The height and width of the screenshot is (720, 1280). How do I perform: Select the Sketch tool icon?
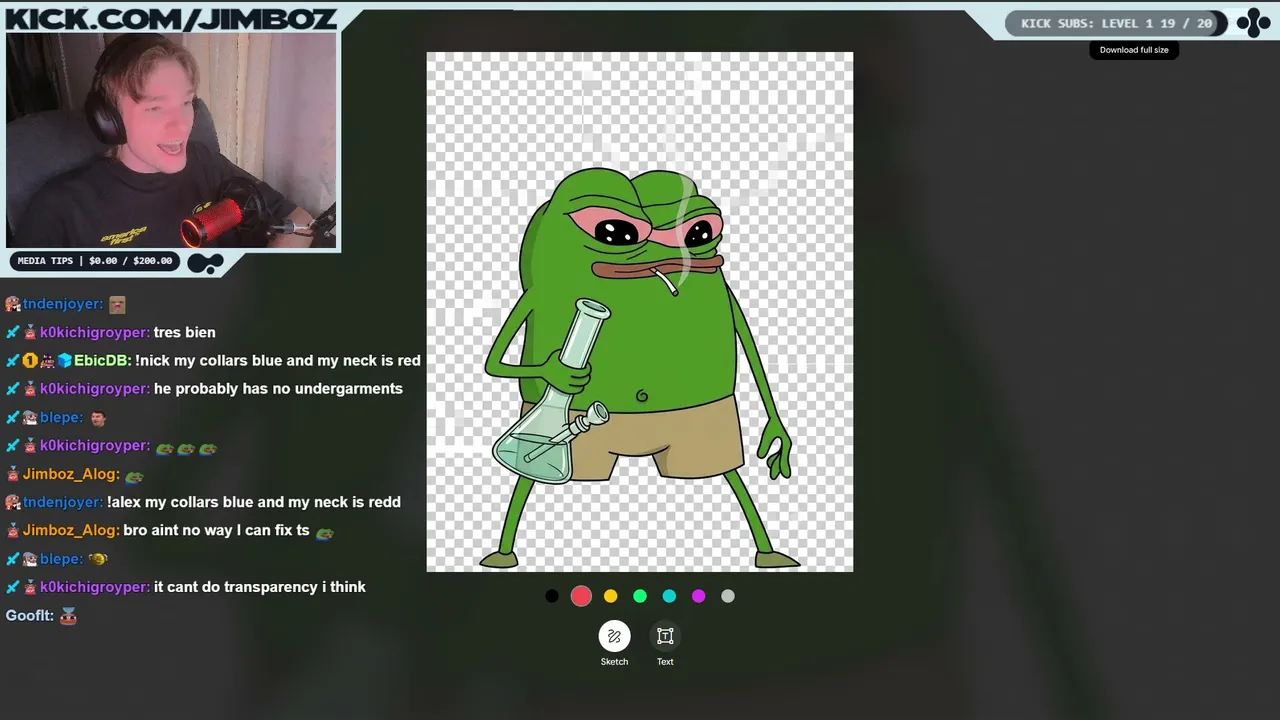tap(614, 636)
